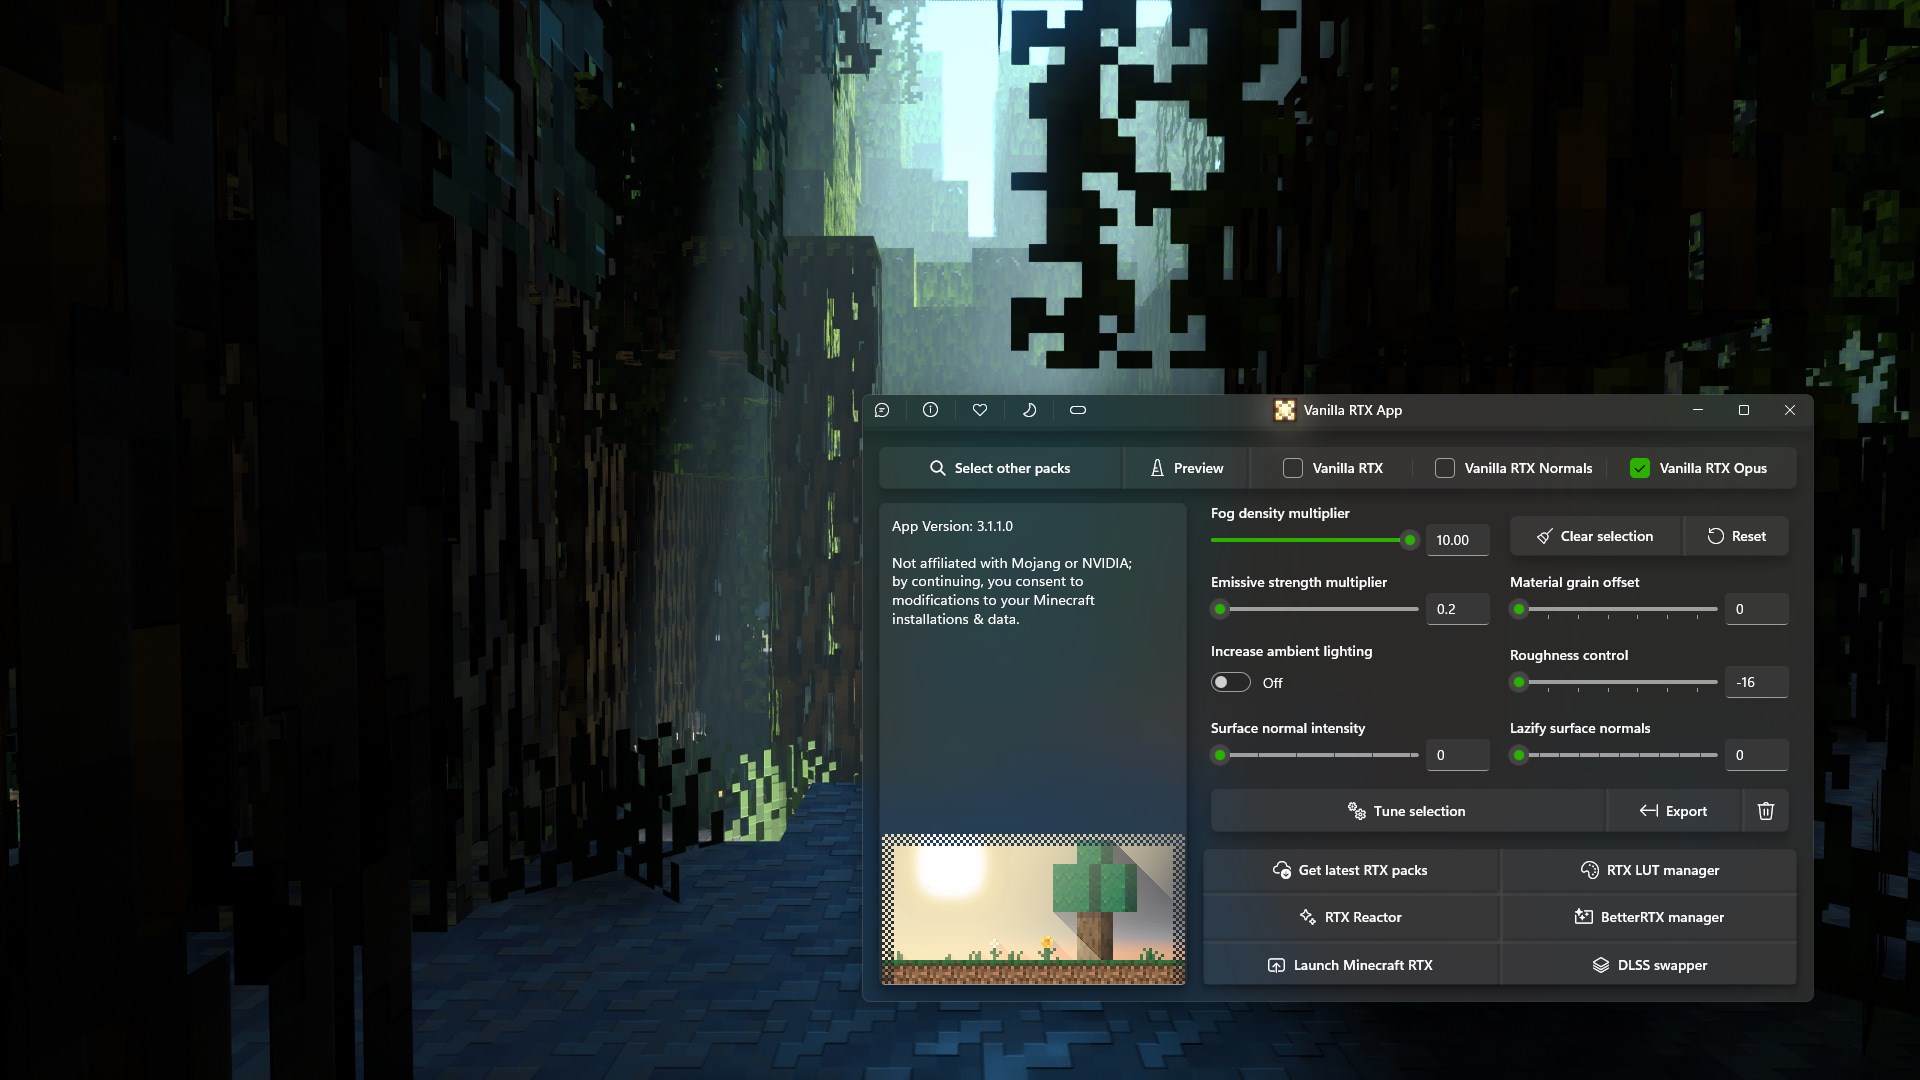The height and width of the screenshot is (1080, 1920).
Task: Maximize the Vanilla RTX App window
Action: (x=1744, y=410)
